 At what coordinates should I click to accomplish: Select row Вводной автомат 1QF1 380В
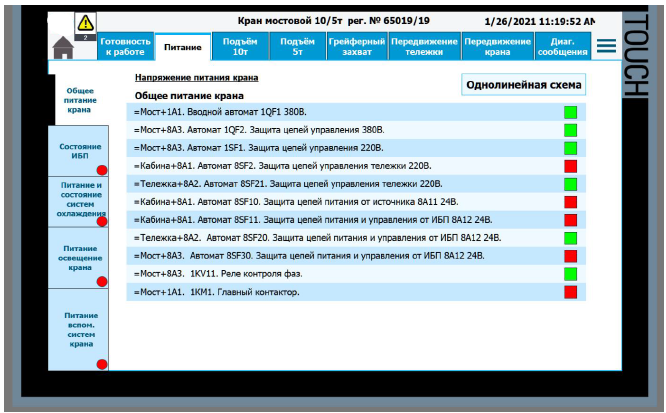[356, 112]
